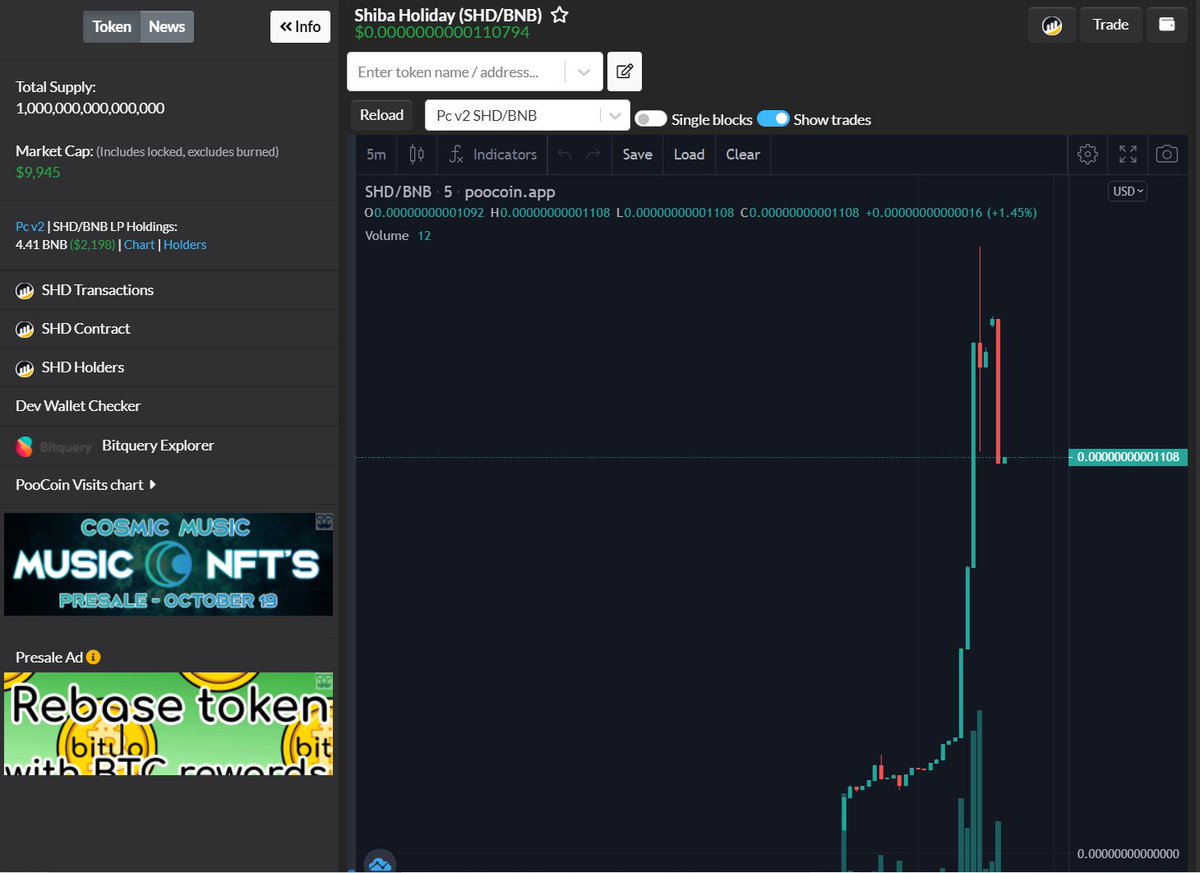The width and height of the screenshot is (1200, 873).
Task: Click PooCoin icon beside SHD Contract
Action: click(25, 329)
